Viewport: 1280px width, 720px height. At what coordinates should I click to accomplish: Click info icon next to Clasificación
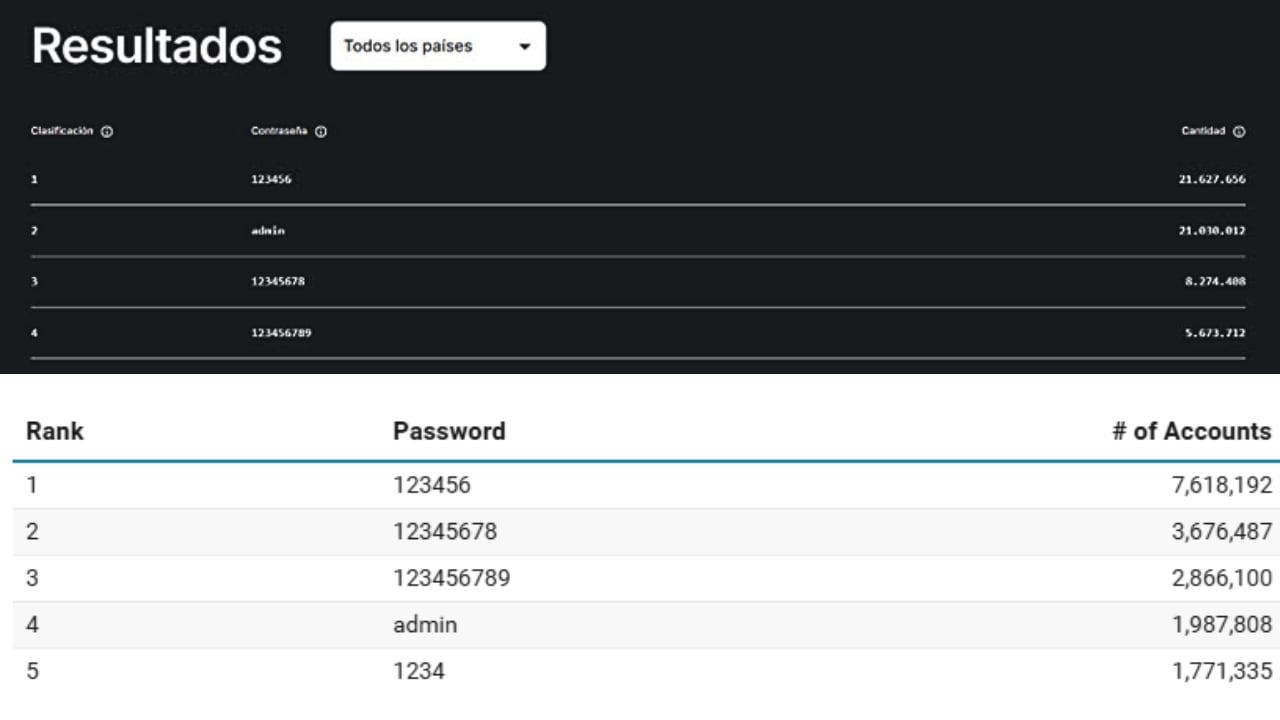[x=107, y=131]
